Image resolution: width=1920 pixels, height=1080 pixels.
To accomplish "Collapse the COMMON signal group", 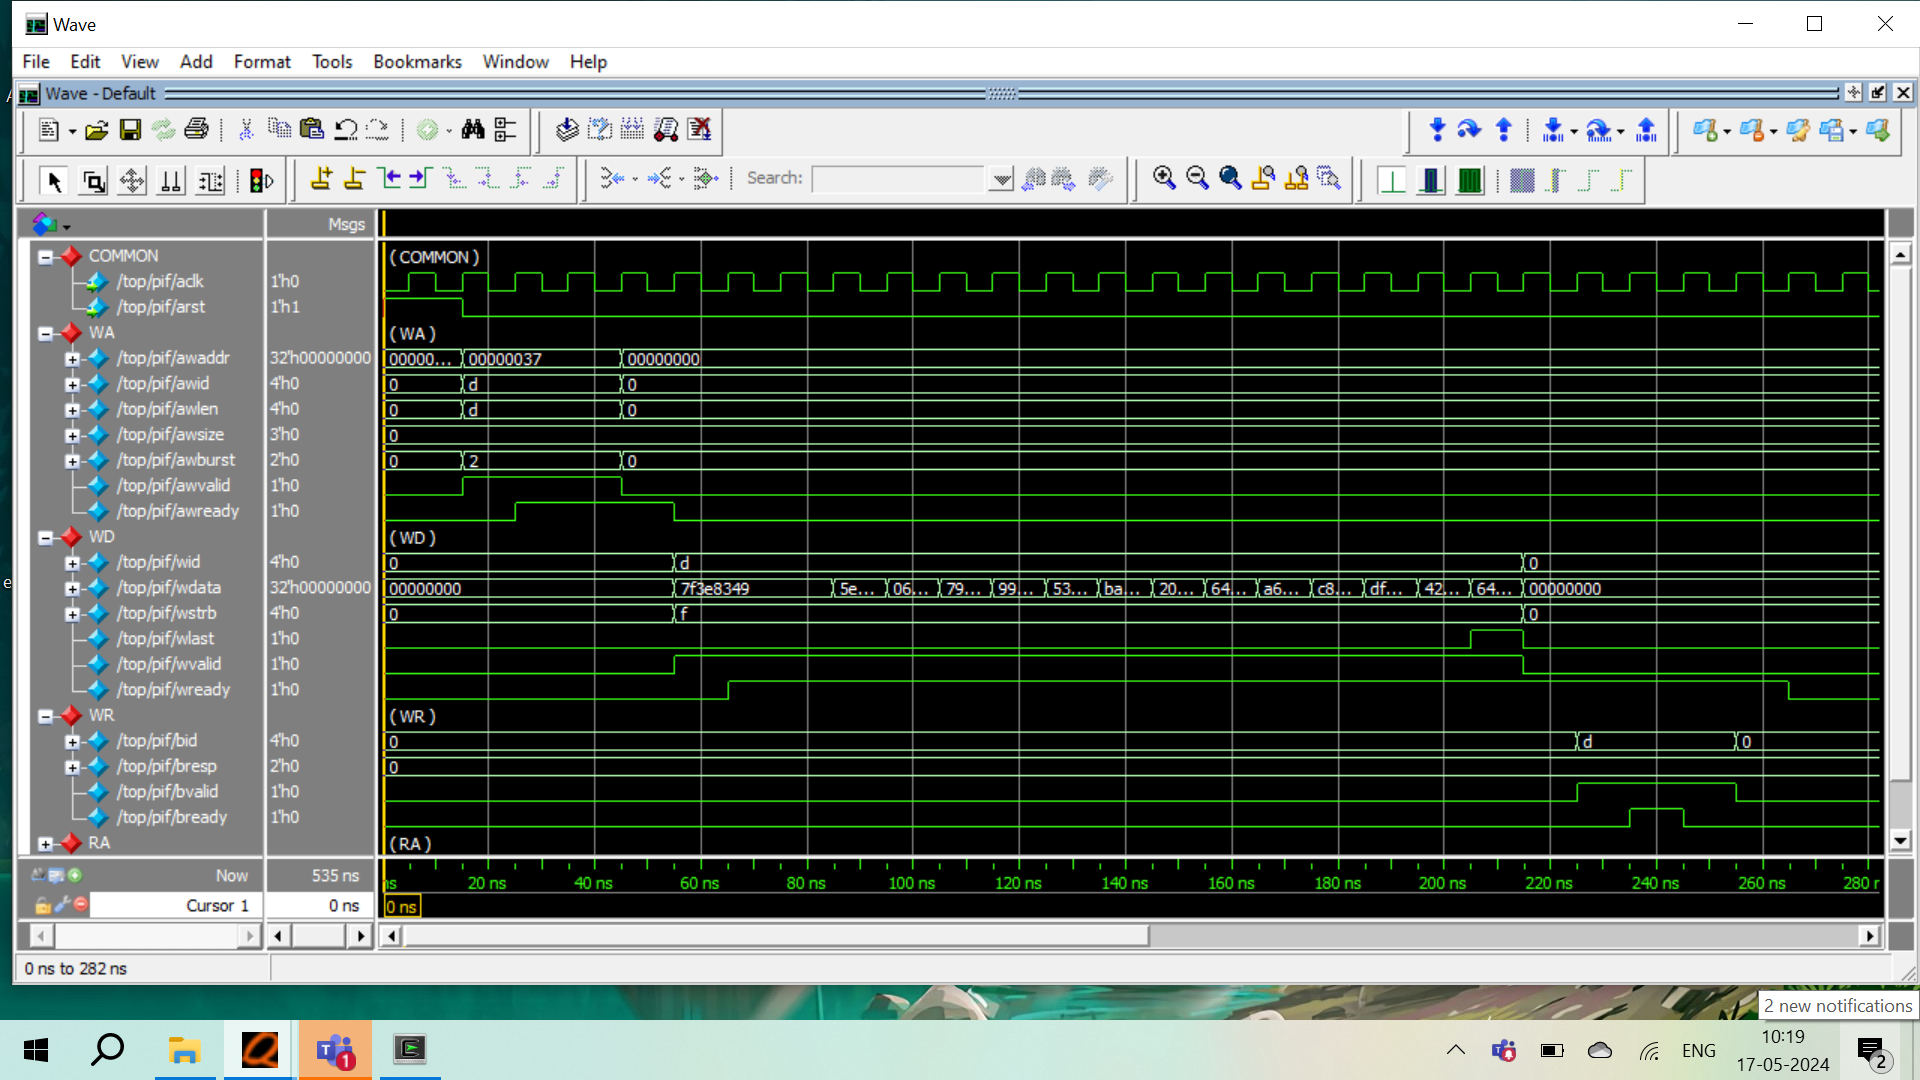I will (x=45, y=257).
